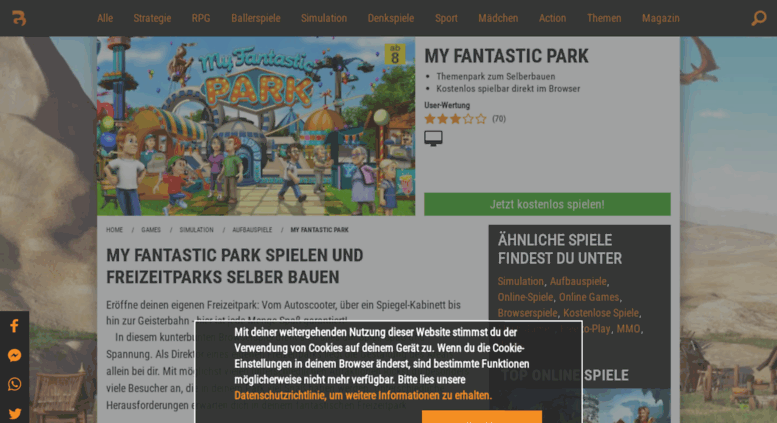This screenshot has width=777, height=423.
Task: Open the Ballerspiele menu item
Action: pyautogui.click(x=256, y=18)
